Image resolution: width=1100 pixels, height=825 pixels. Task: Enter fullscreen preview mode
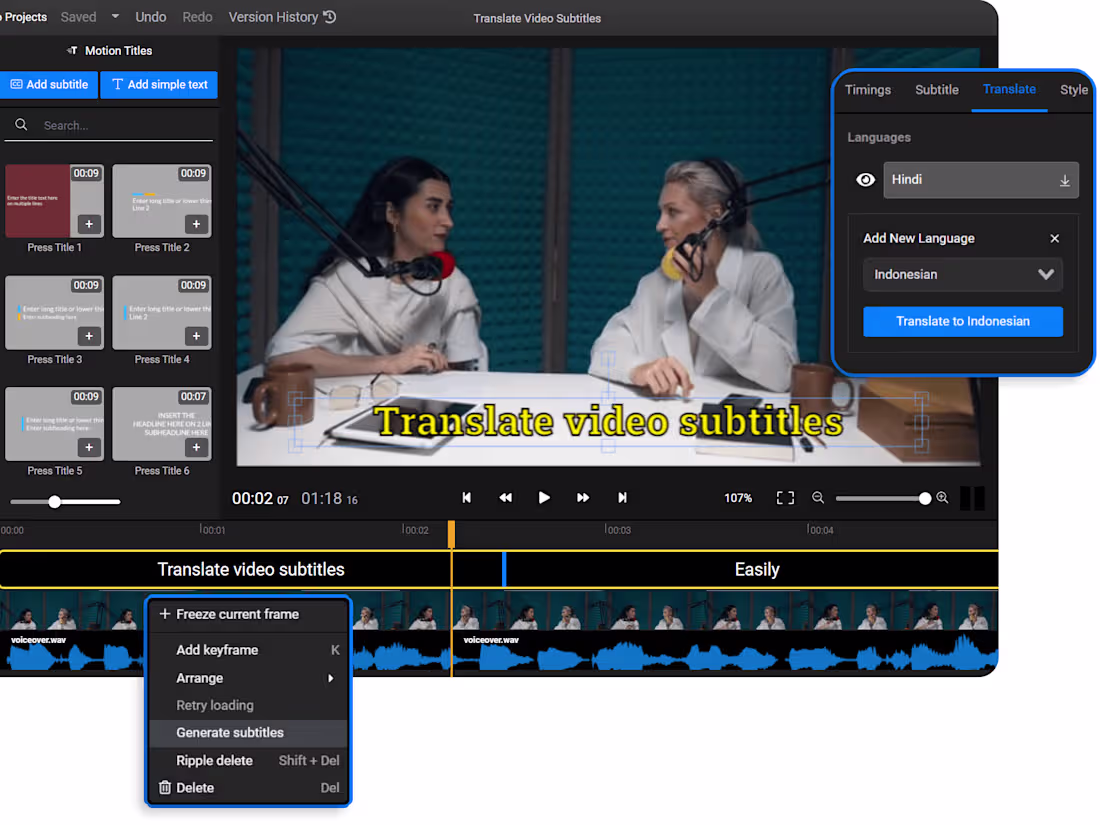click(785, 497)
